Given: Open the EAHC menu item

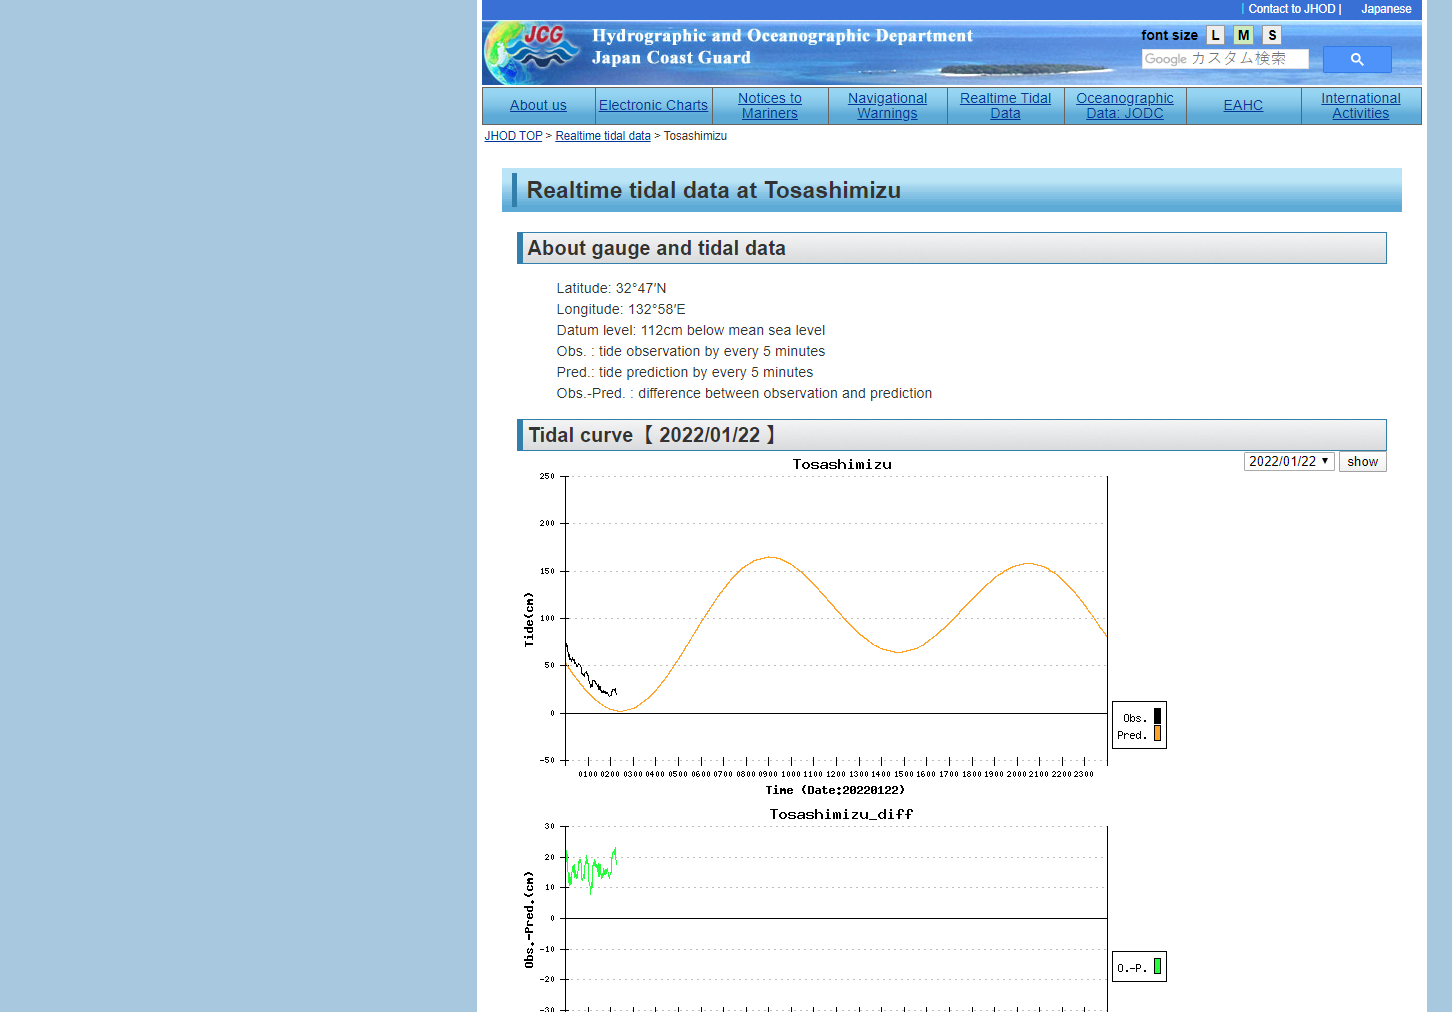Looking at the screenshot, I should coord(1243,105).
